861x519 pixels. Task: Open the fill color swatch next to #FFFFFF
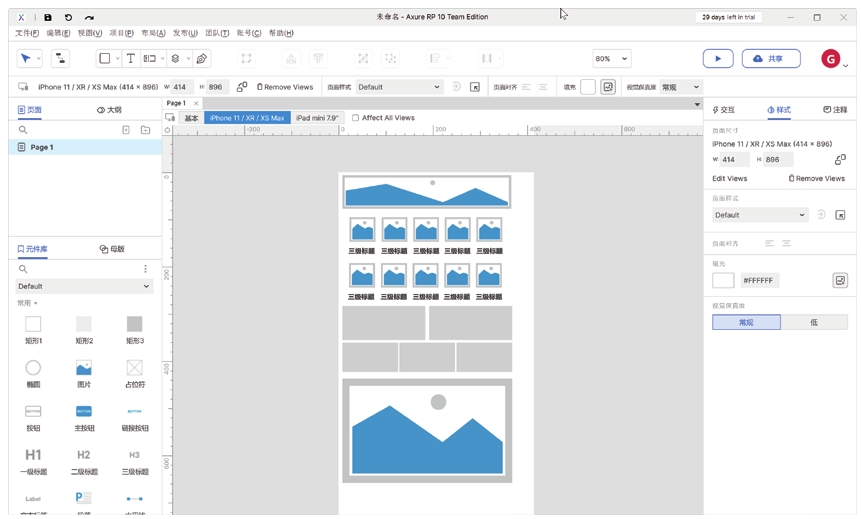(723, 281)
